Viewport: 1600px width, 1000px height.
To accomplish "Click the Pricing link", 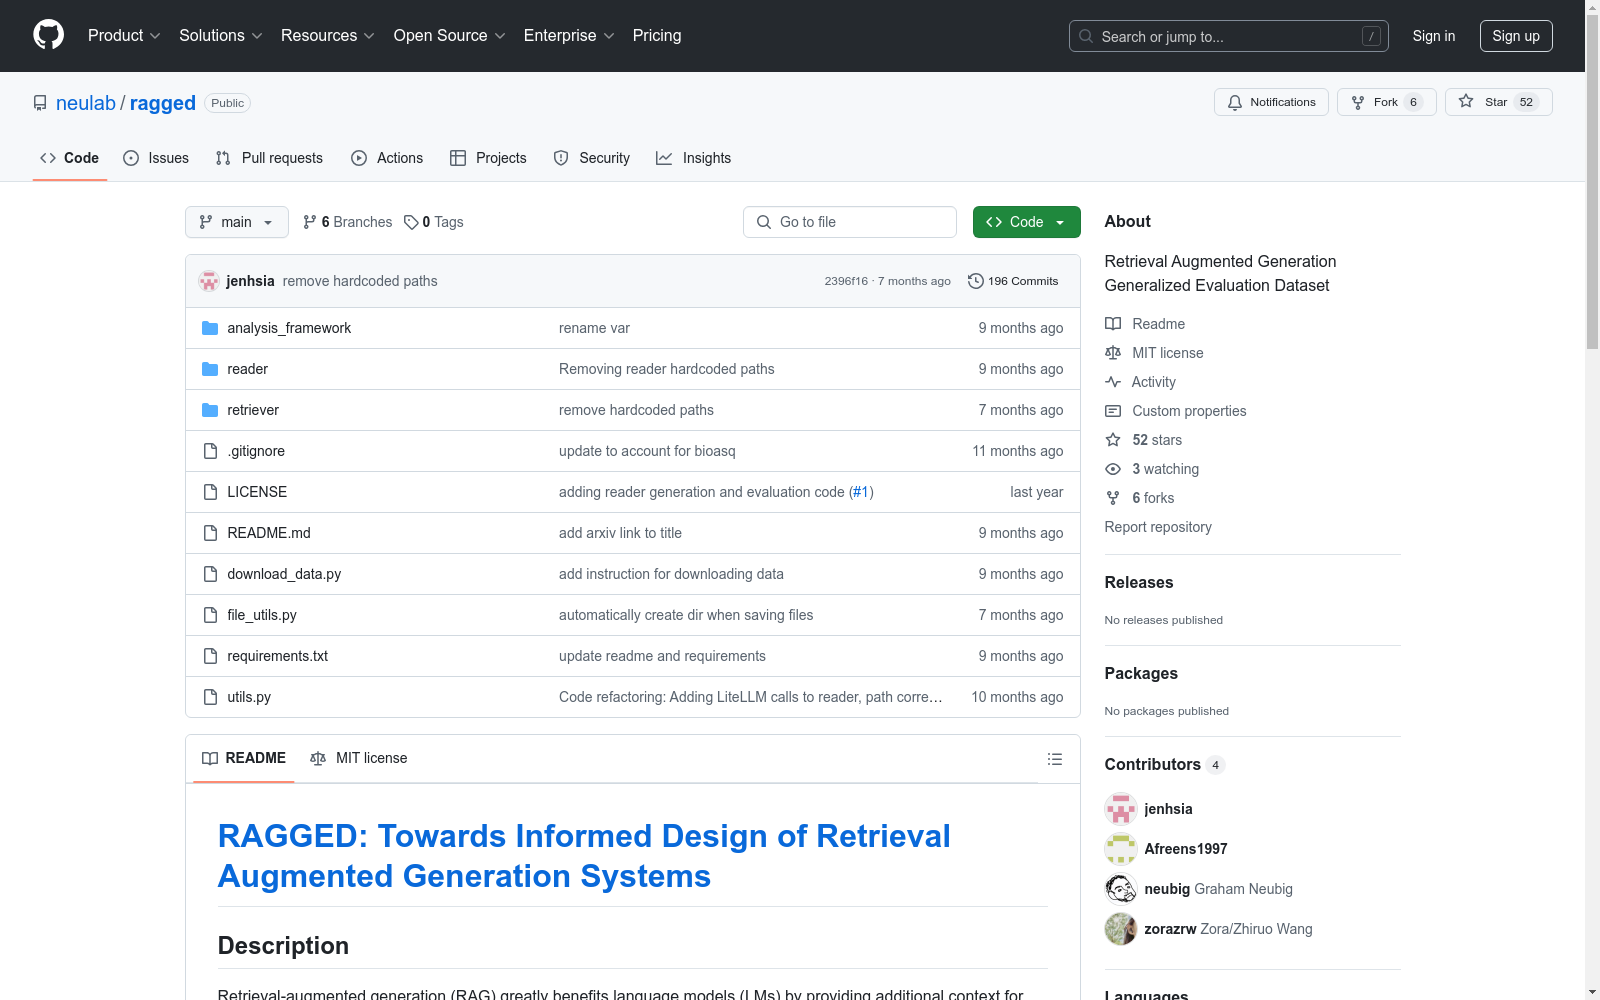I will 657,36.
